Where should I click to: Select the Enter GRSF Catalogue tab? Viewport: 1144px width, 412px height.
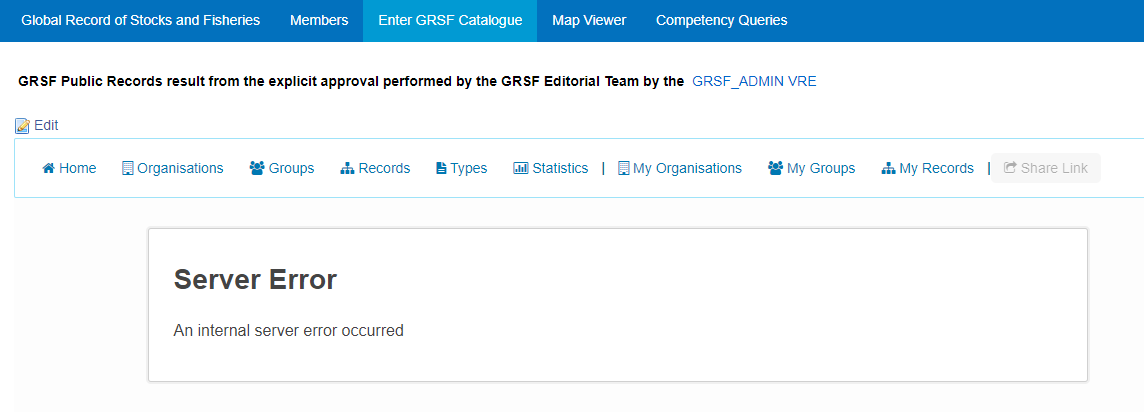(x=450, y=20)
